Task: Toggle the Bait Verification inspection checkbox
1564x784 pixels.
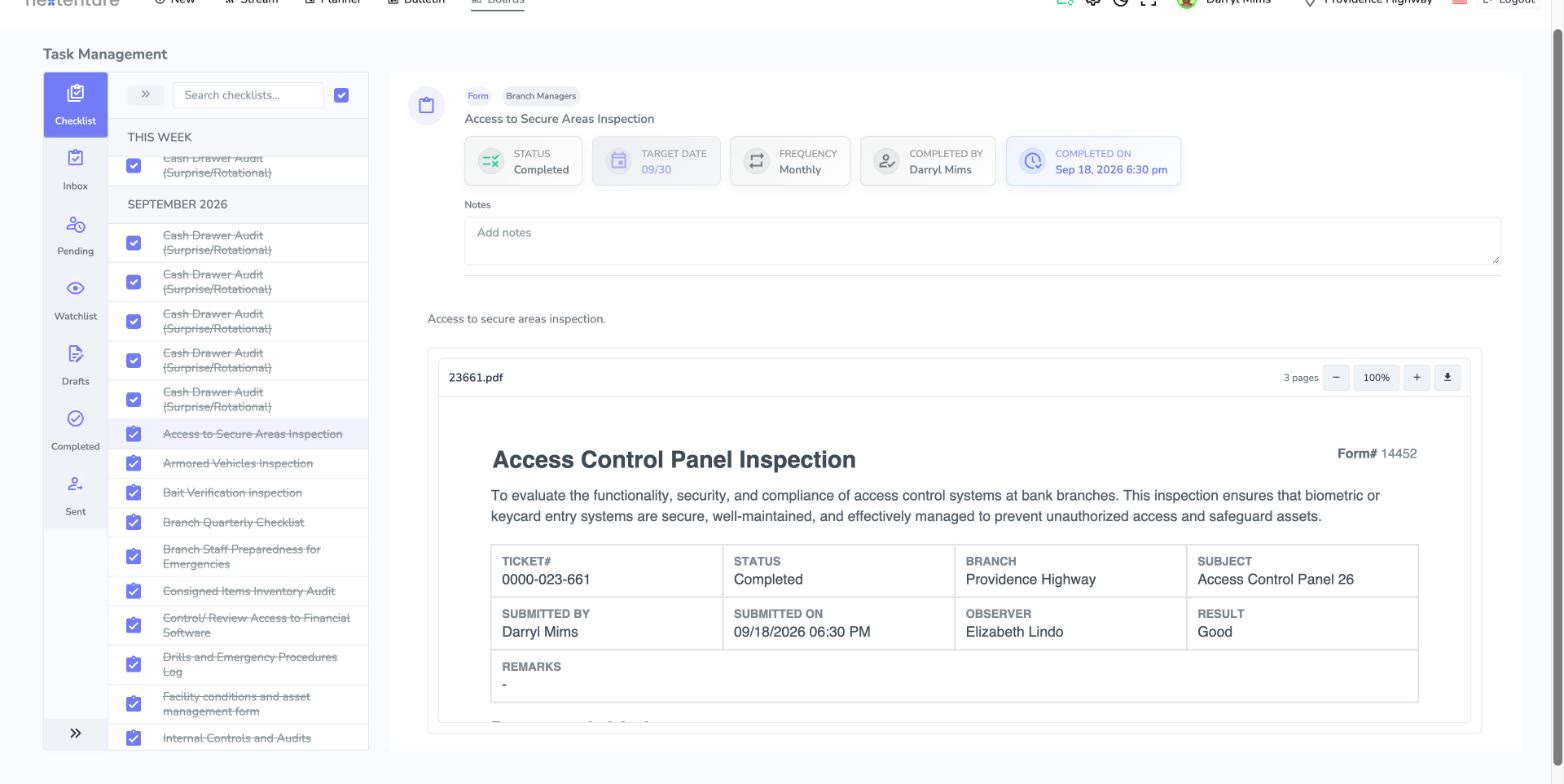Action: click(x=134, y=493)
